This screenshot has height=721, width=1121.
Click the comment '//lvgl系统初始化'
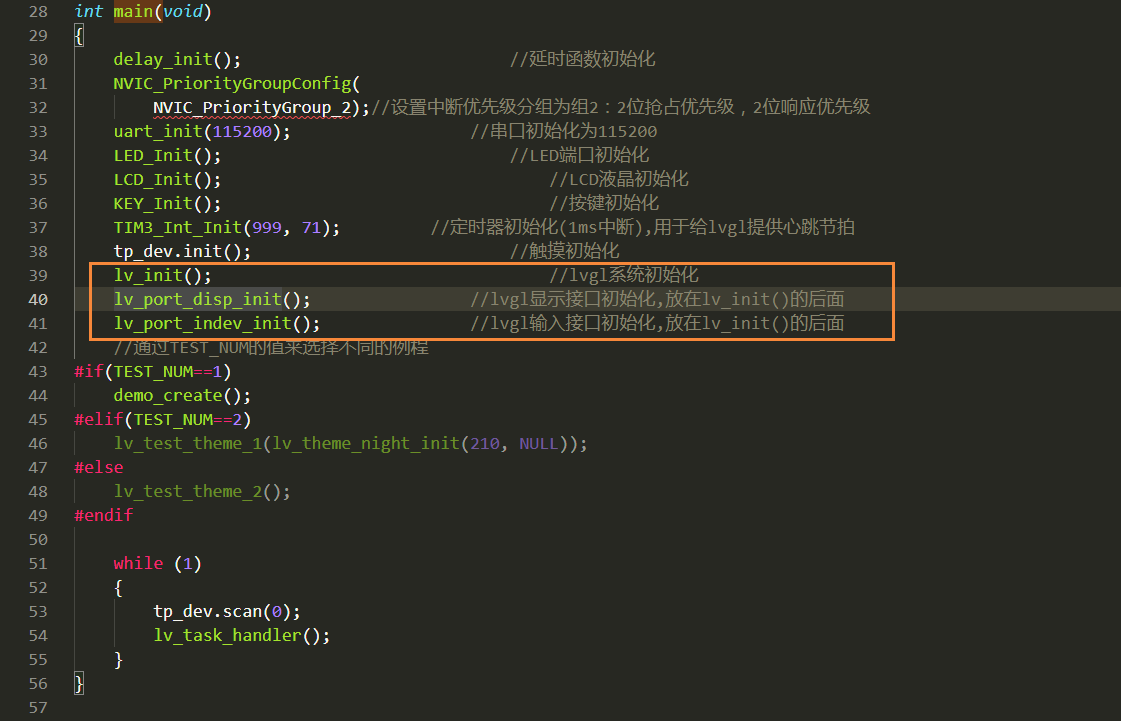pyautogui.click(x=624, y=275)
